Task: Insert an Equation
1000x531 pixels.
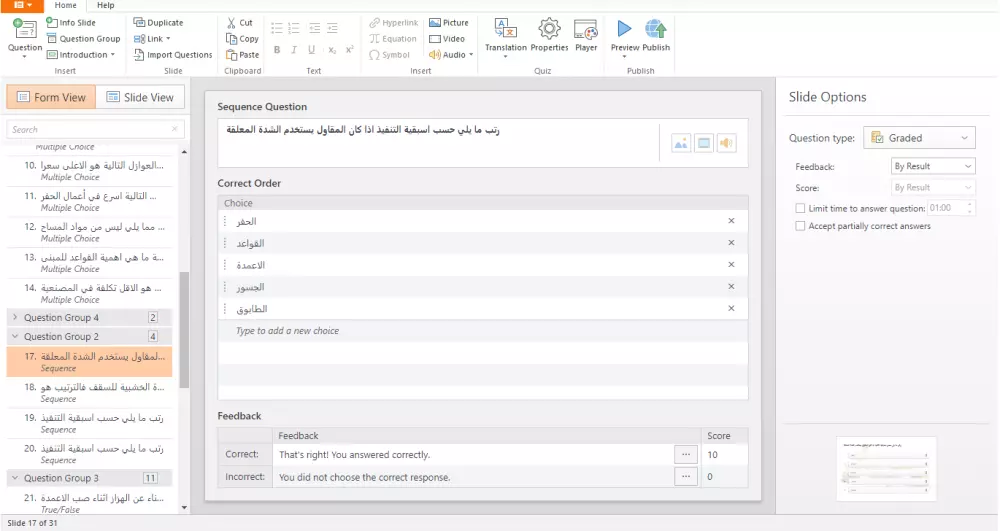Action: [393, 38]
